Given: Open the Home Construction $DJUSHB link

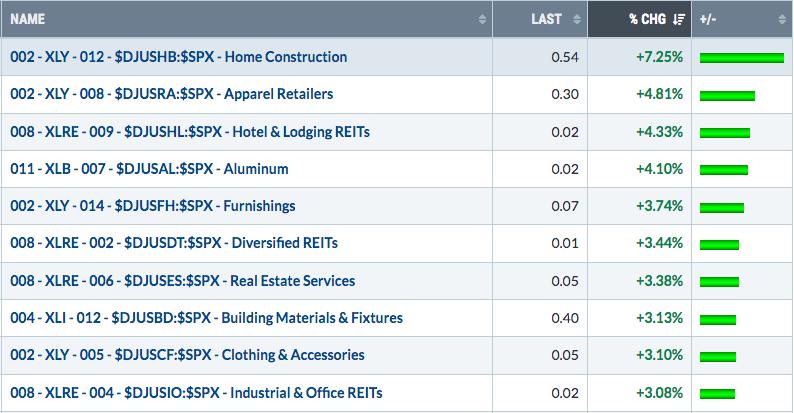Looking at the screenshot, I should coord(179,57).
